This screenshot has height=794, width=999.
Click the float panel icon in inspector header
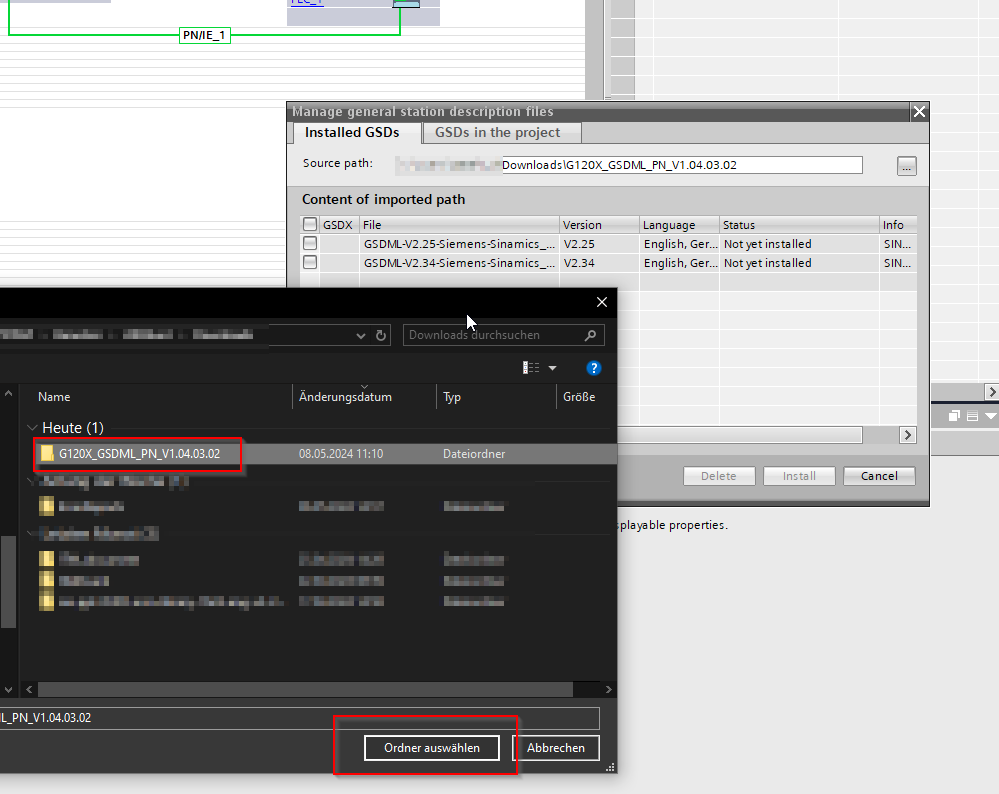click(x=954, y=416)
